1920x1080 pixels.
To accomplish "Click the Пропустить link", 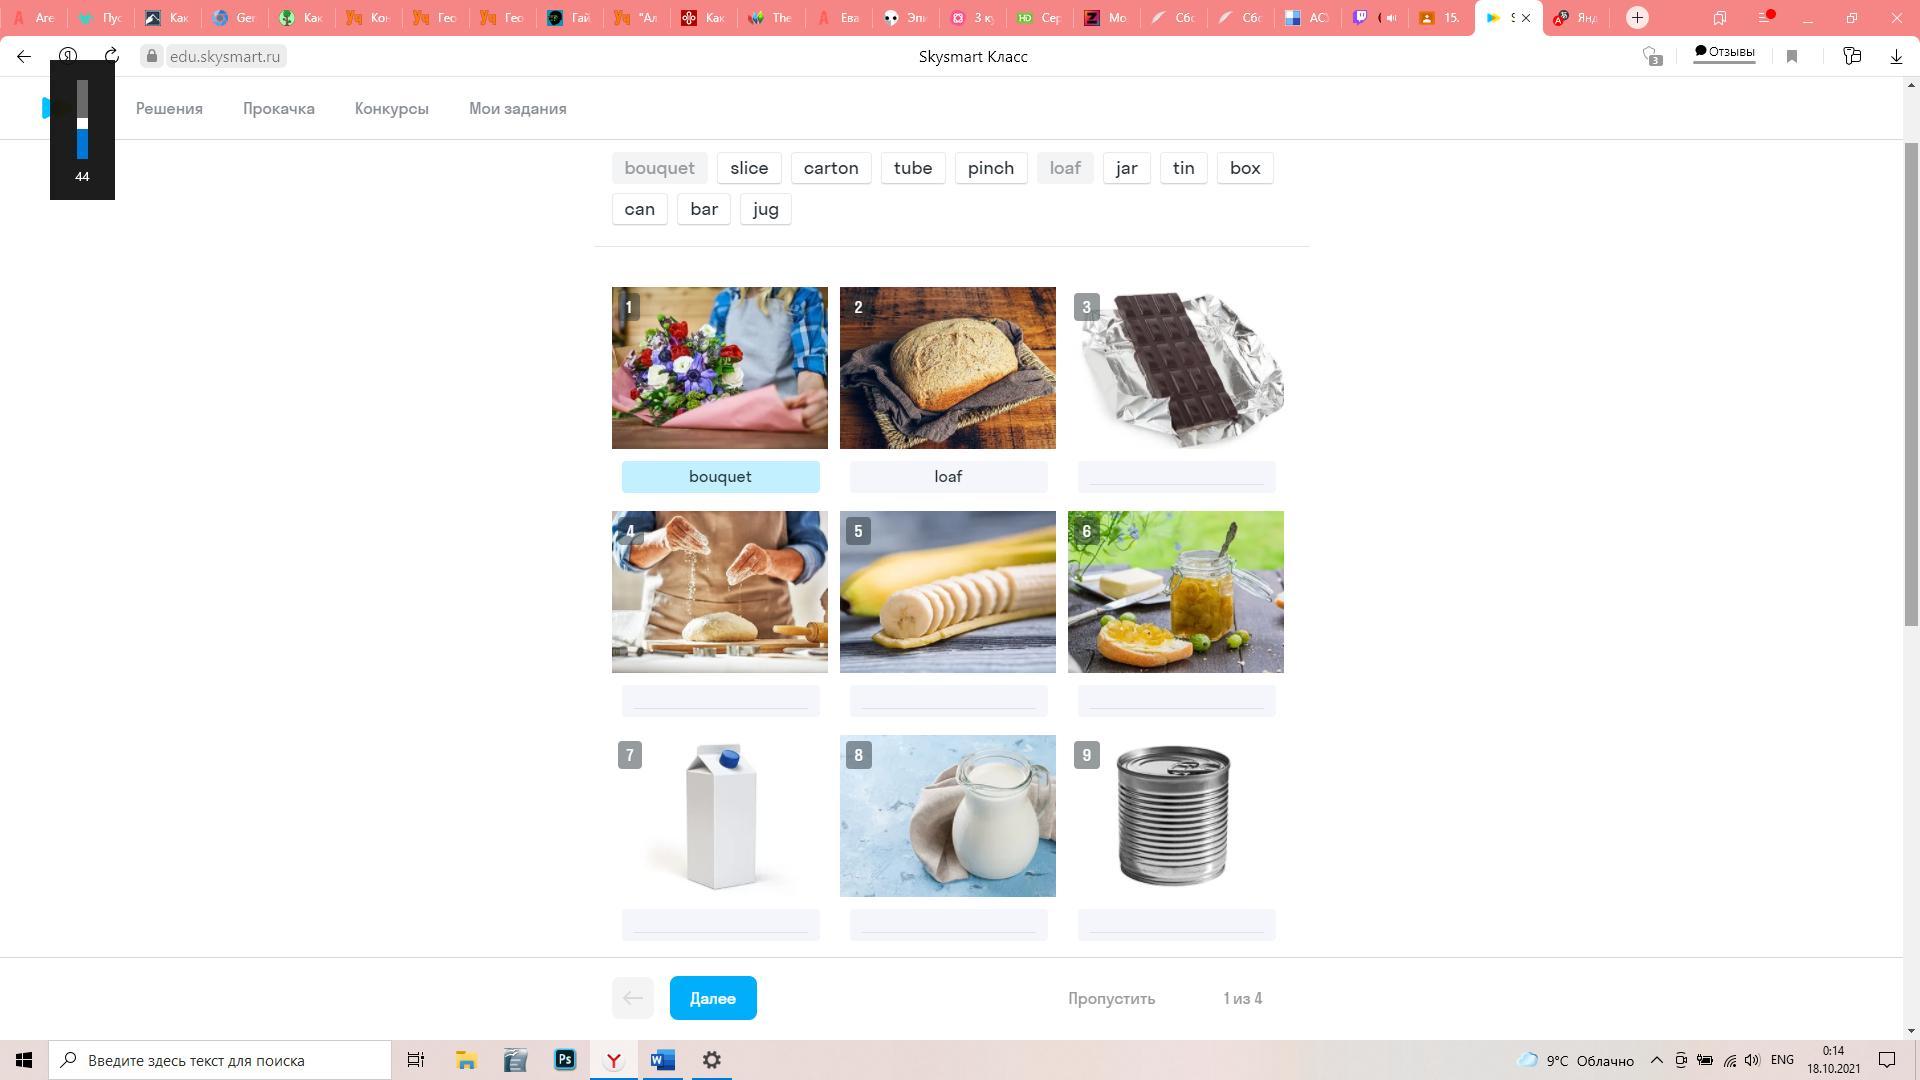I will tap(1111, 998).
